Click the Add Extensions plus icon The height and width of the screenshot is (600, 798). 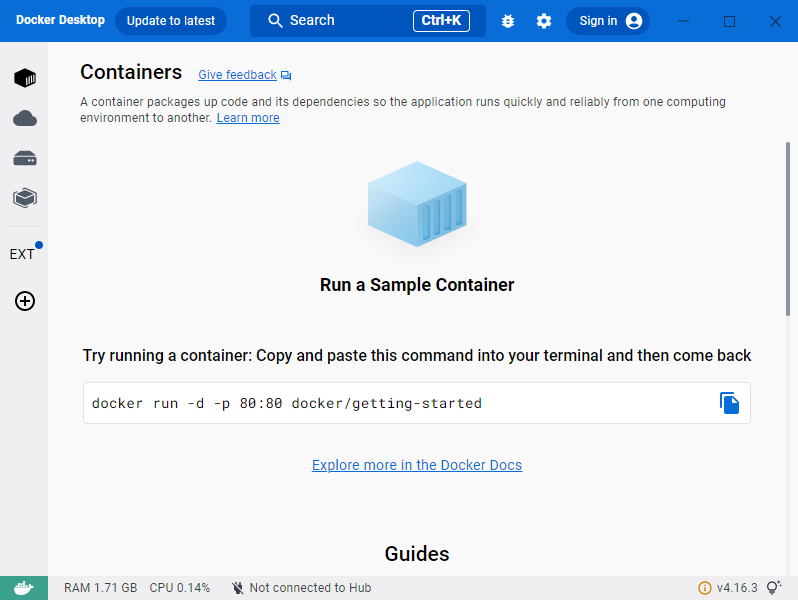coord(24,301)
